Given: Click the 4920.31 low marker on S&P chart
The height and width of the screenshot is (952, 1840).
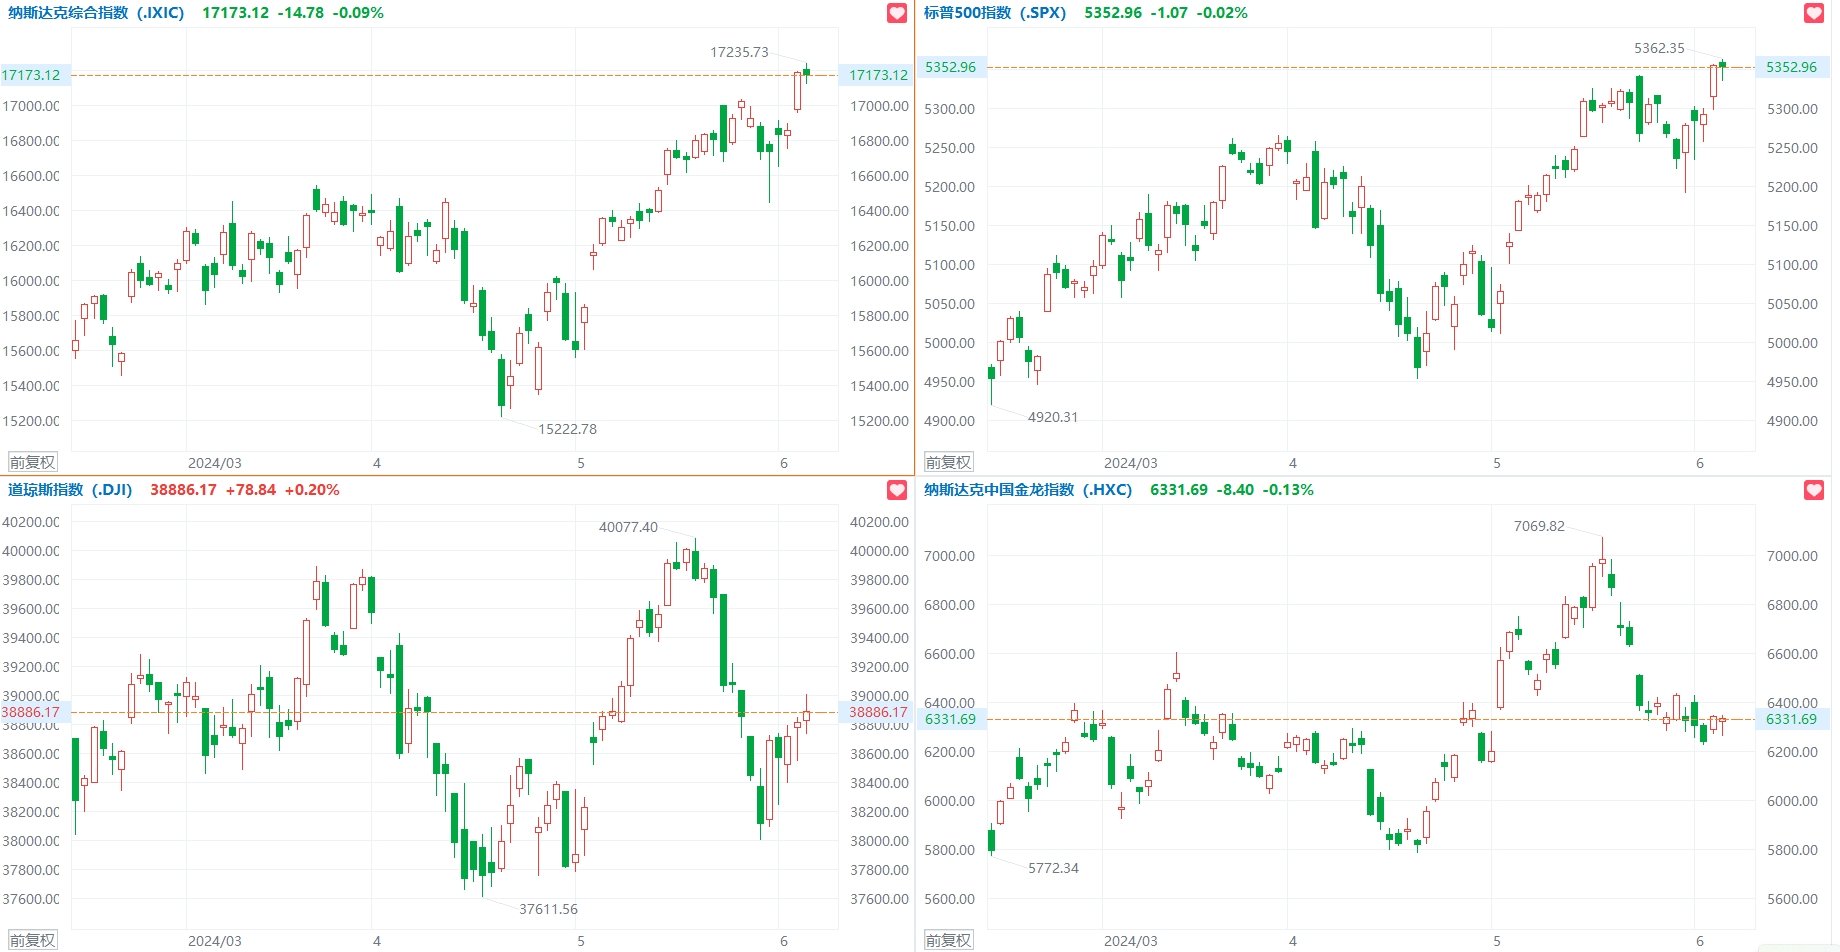Looking at the screenshot, I should point(1053,417).
